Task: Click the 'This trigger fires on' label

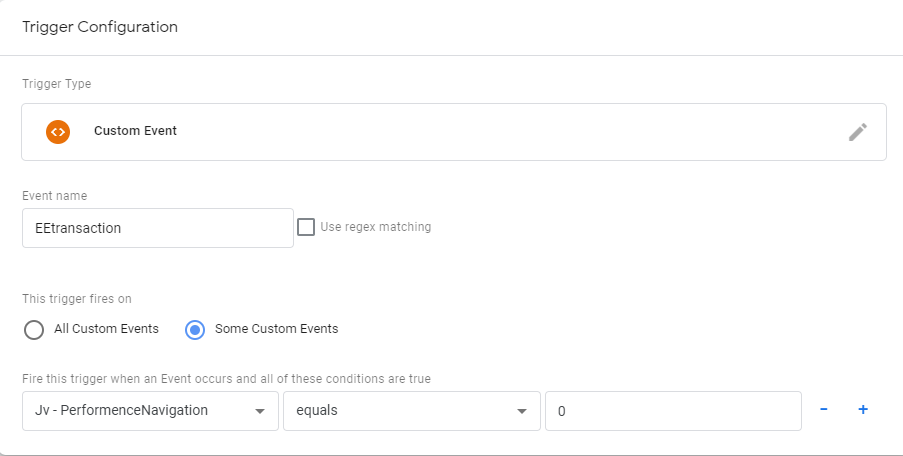Action: [x=77, y=298]
